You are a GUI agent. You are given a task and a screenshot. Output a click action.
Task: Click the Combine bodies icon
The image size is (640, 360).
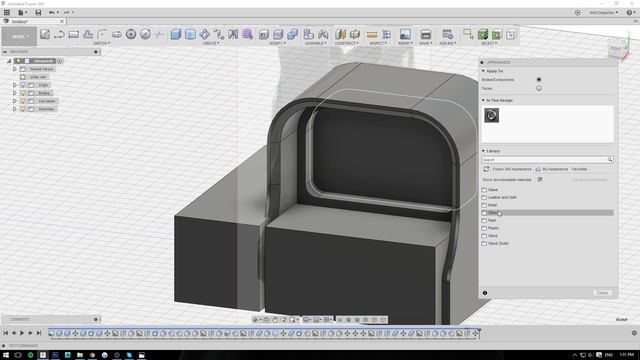coord(293,34)
